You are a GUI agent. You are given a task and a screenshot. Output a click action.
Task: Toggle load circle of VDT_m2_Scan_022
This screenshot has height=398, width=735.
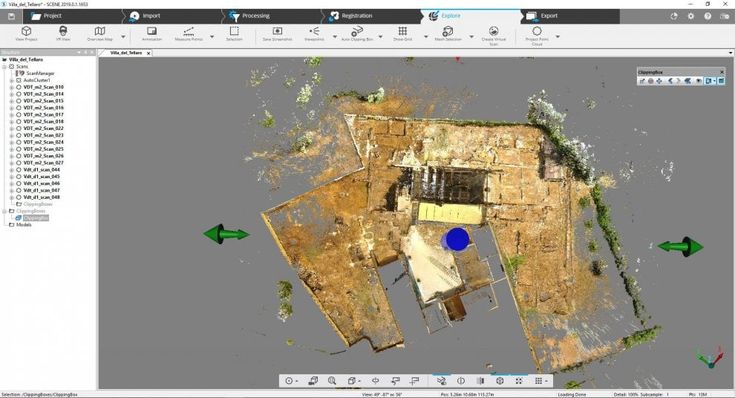(19, 128)
